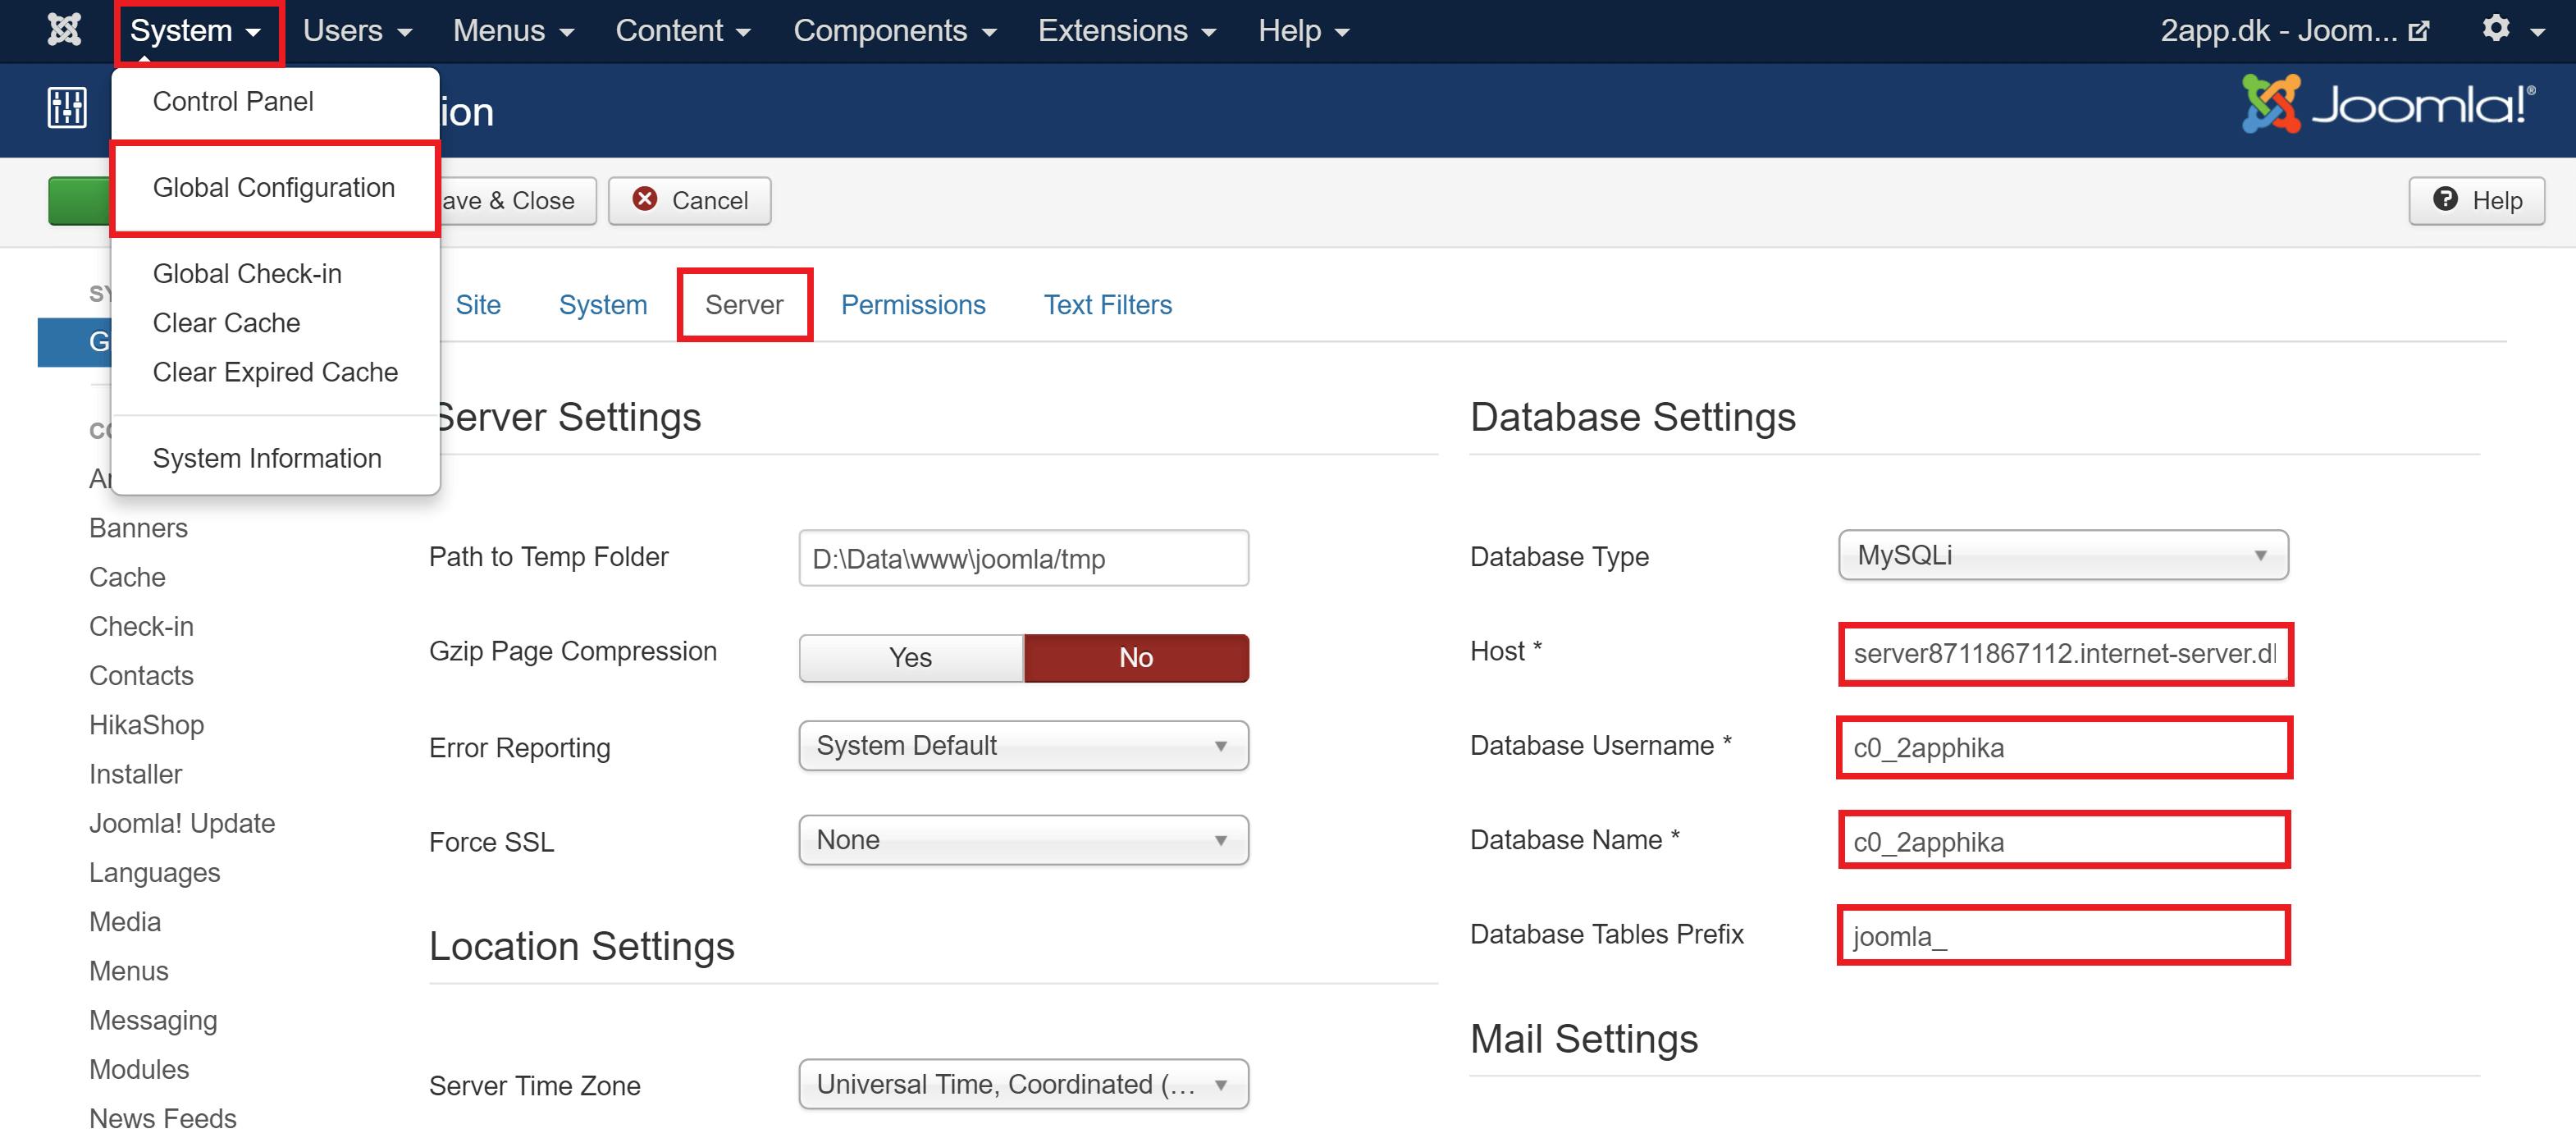The height and width of the screenshot is (1147, 2576).
Task: Click the question mark icon on Help
Action: pyautogui.click(x=2445, y=199)
